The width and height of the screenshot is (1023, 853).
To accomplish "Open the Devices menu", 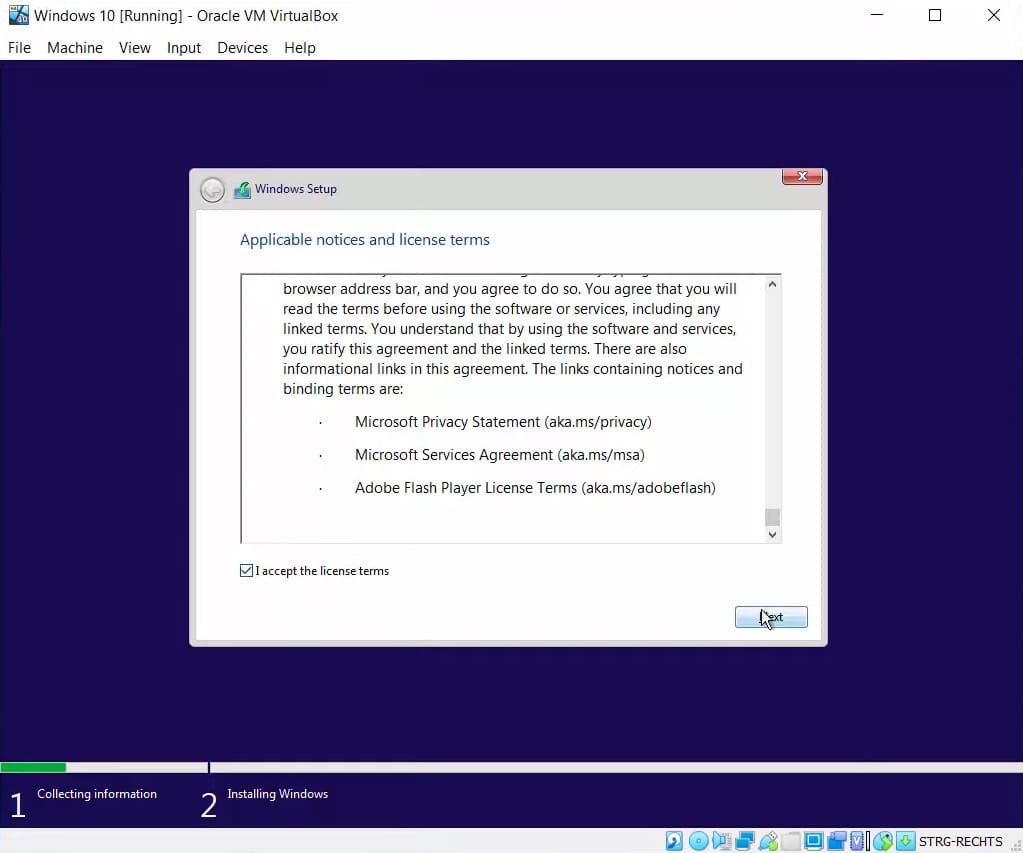I will pos(242,48).
